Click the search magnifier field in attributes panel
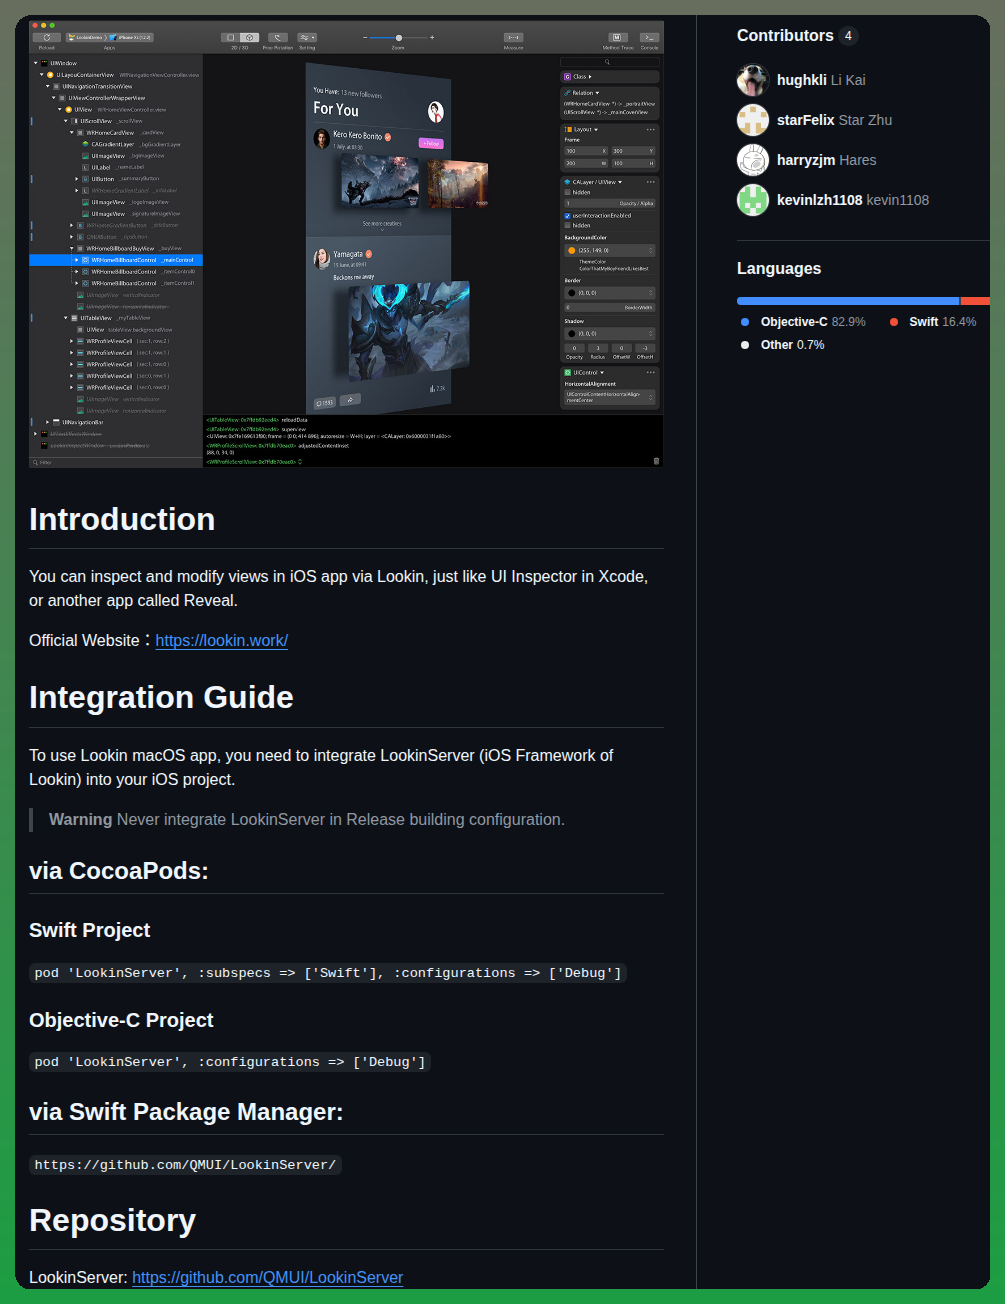1005x1304 pixels. click(609, 62)
